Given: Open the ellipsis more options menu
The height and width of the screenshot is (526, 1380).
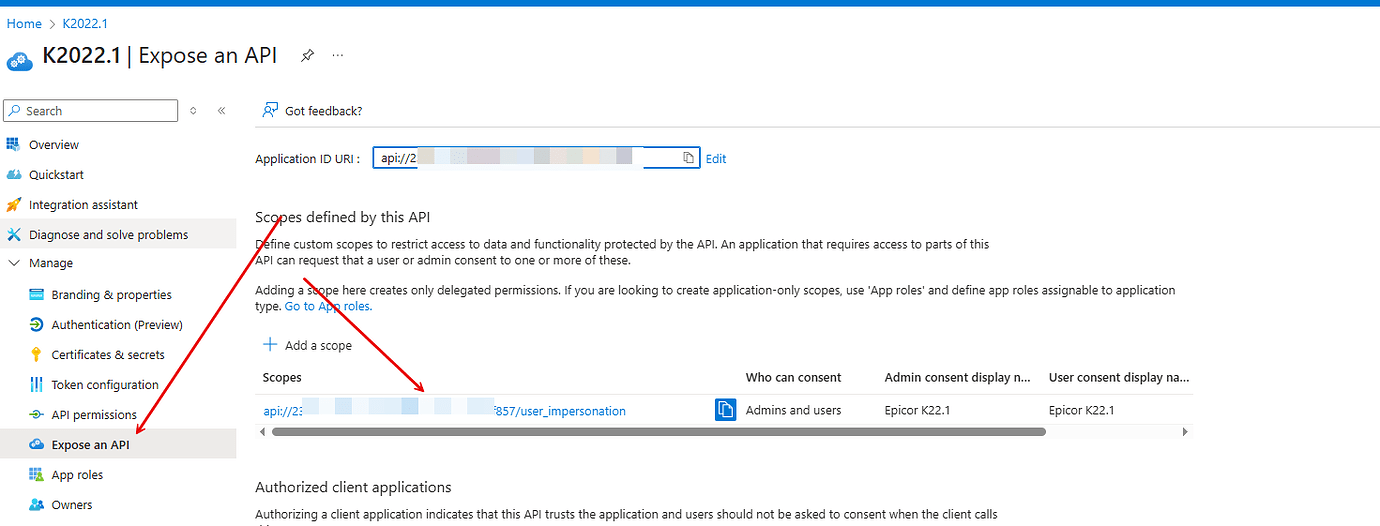Looking at the screenshot, I should pyautogui.click(x=338, y=56).
